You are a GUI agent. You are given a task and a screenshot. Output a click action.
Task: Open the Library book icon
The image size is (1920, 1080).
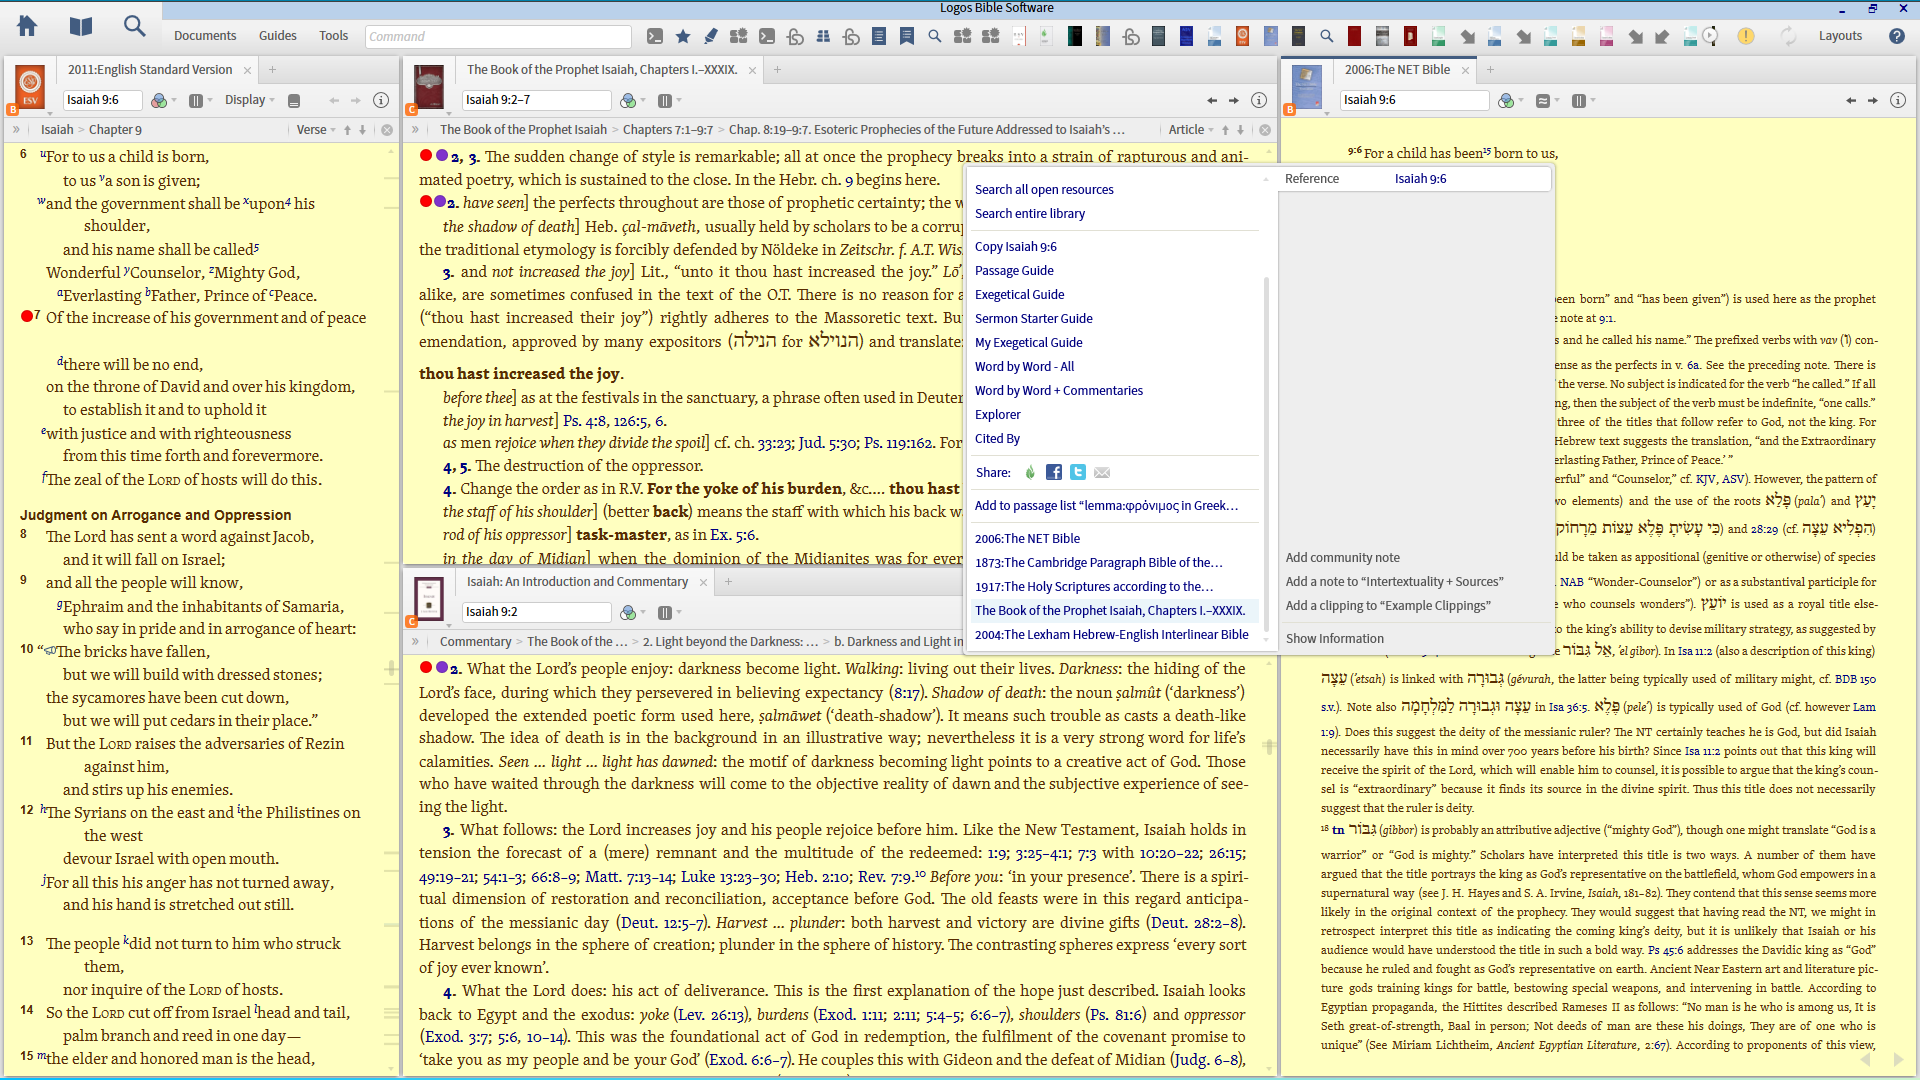pyautogui.click(x=81, y=27)
